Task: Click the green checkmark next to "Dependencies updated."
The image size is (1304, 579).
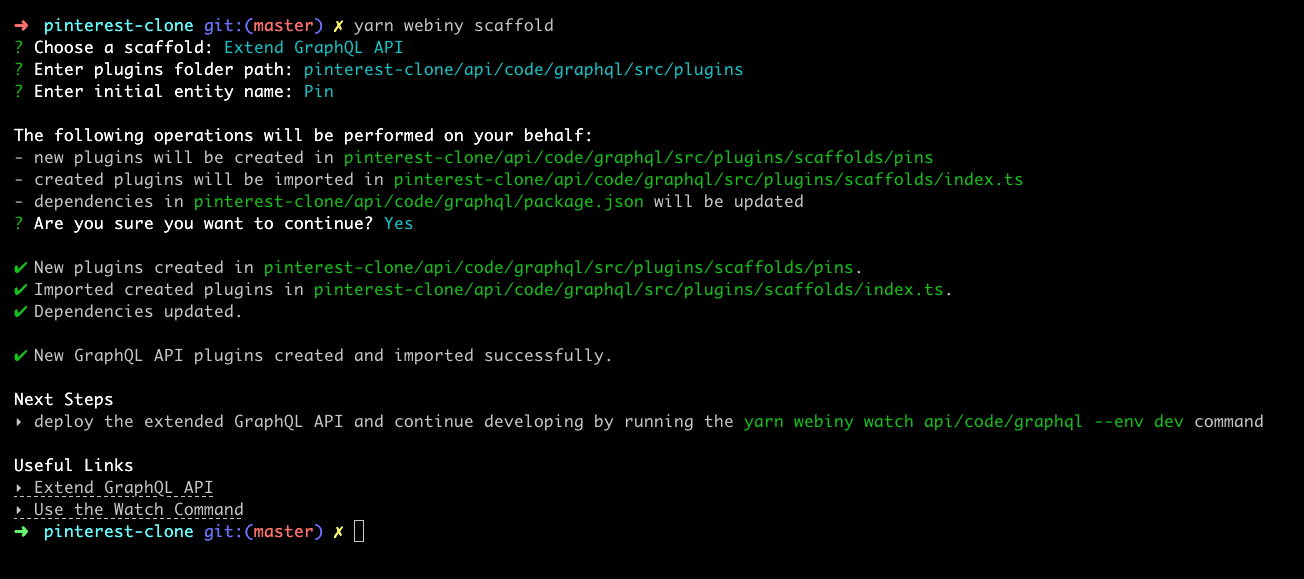Action: pyautogui.click(x=20, y=311)
